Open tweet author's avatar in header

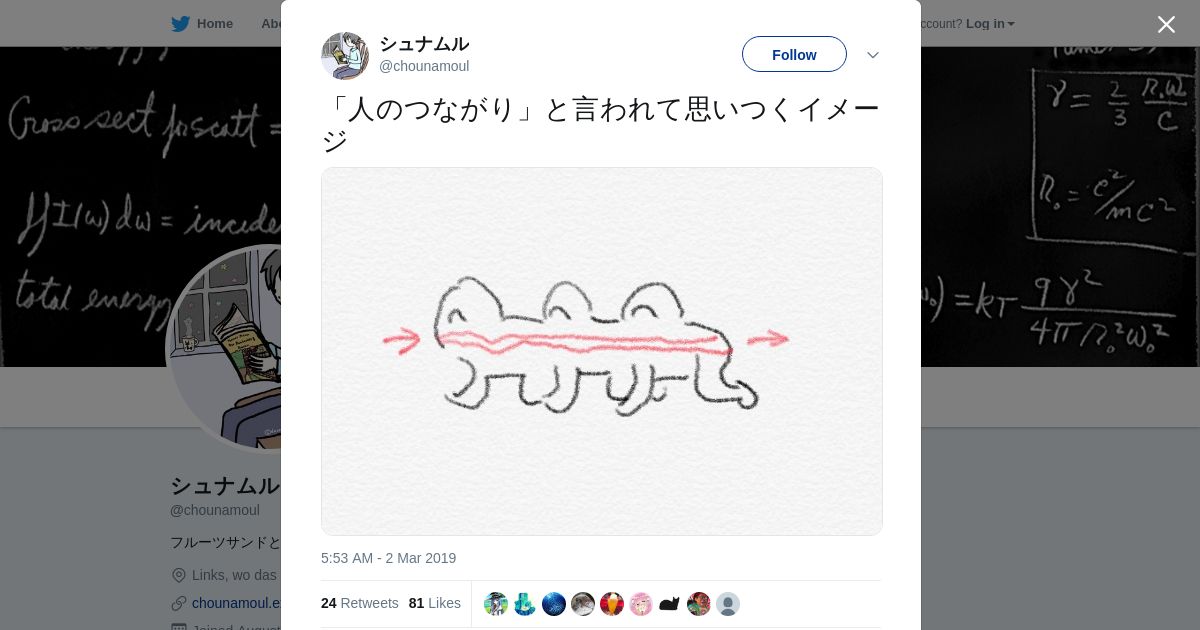345,55
